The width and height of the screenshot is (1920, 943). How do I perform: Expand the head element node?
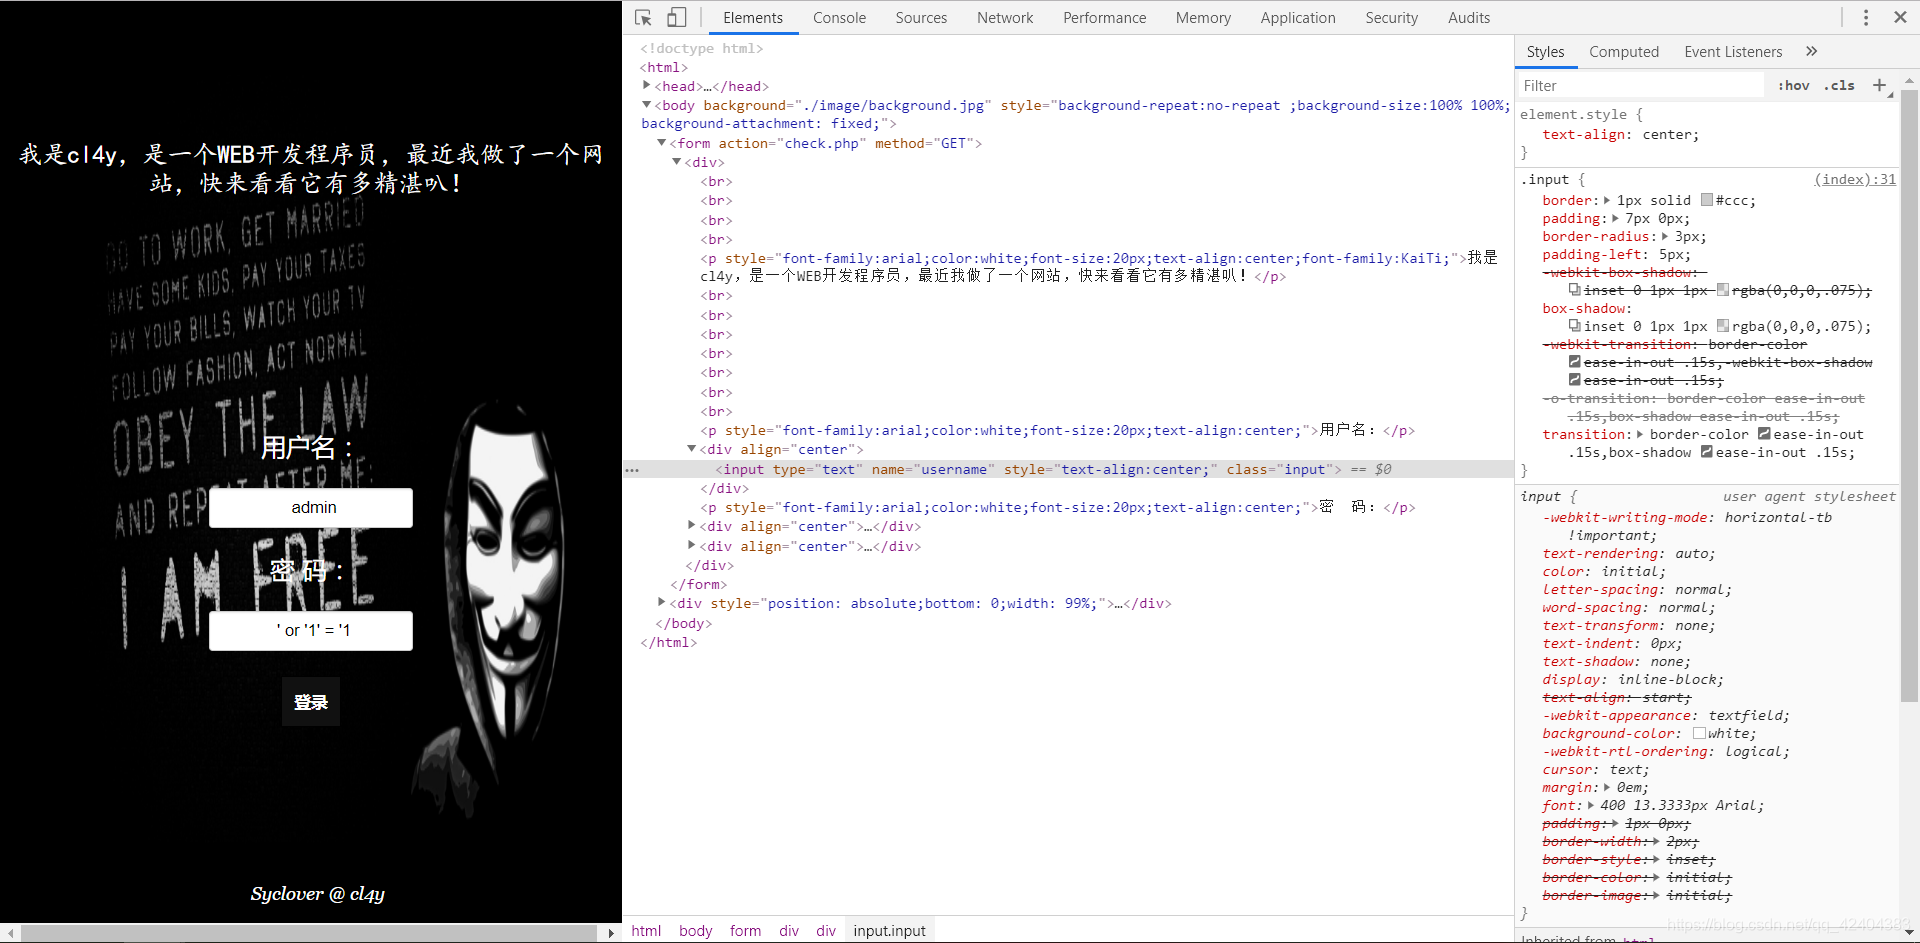pyautogui.click(x=647, y=86)
